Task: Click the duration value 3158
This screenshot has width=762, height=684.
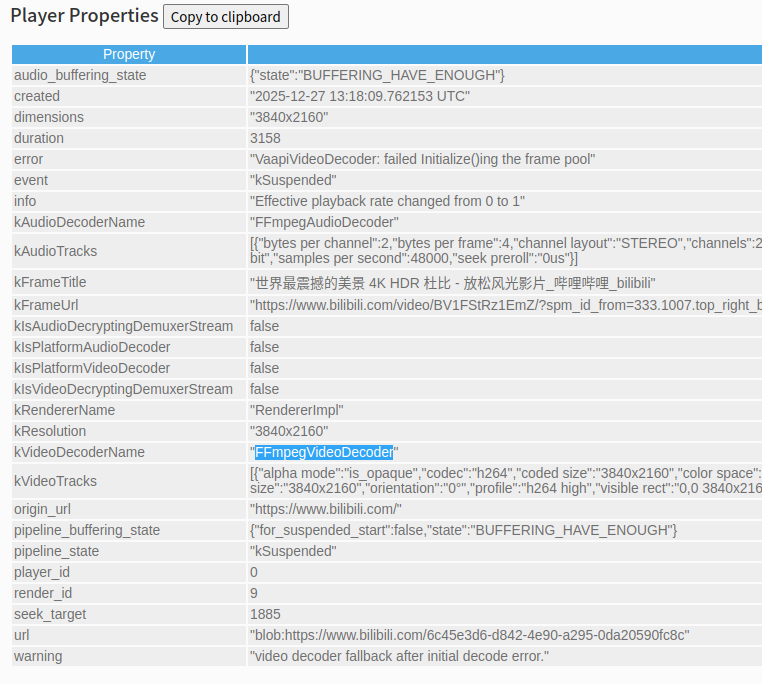Action: tap(265, 138)
